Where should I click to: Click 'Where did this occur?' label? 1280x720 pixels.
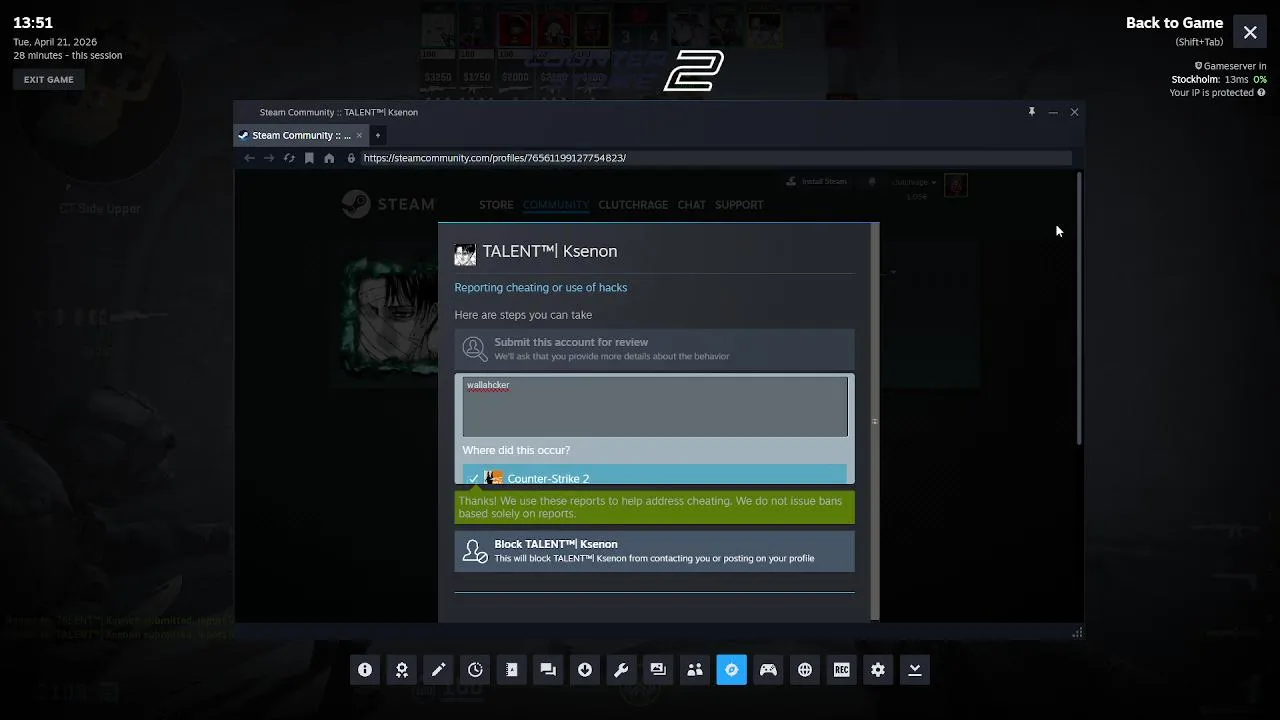(516, 450)
